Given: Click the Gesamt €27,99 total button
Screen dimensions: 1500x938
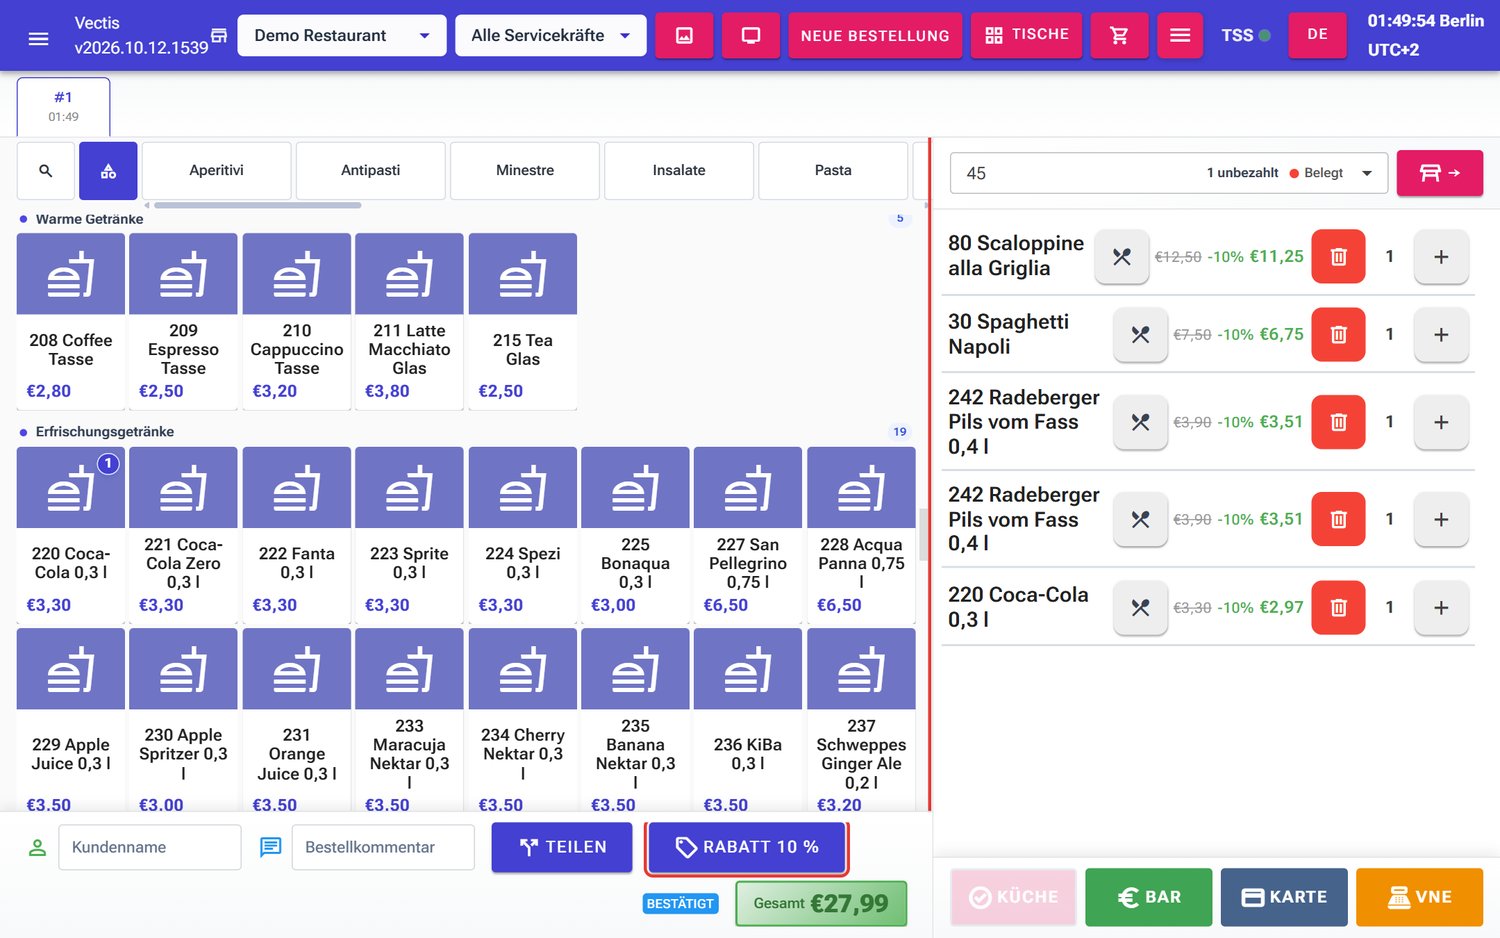Looking at the screenshot, I should [x=821, y=904].
